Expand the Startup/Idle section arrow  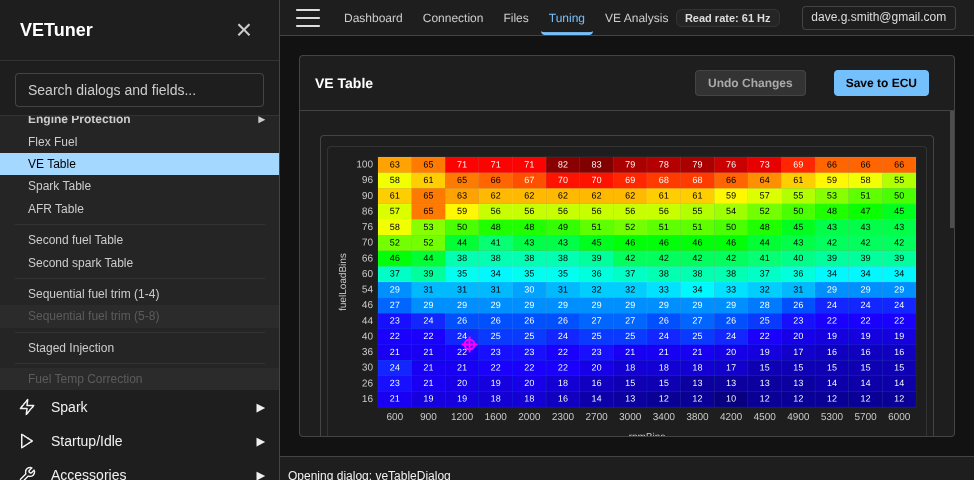pos(261,441)
